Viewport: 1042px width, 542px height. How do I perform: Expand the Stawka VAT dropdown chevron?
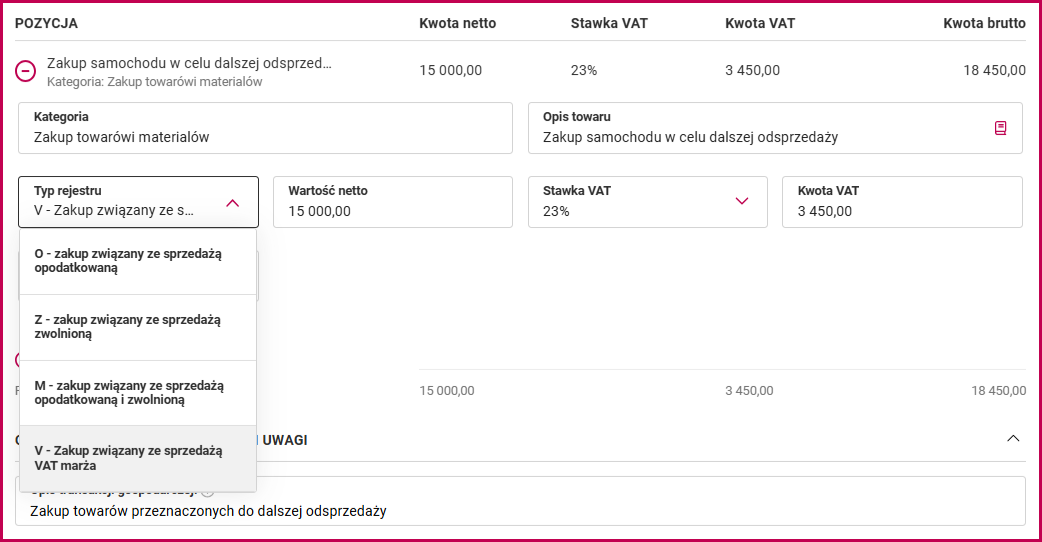coord(742,201)
